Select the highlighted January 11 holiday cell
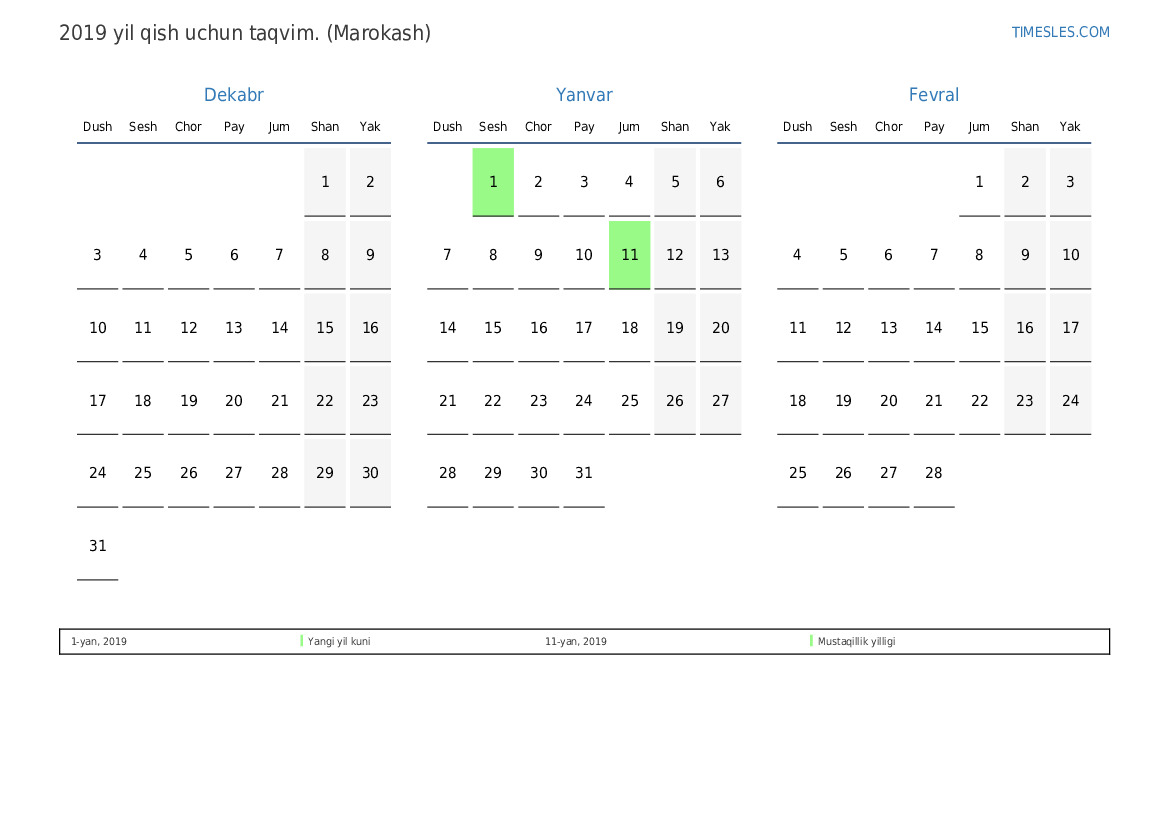 [629, 255]
